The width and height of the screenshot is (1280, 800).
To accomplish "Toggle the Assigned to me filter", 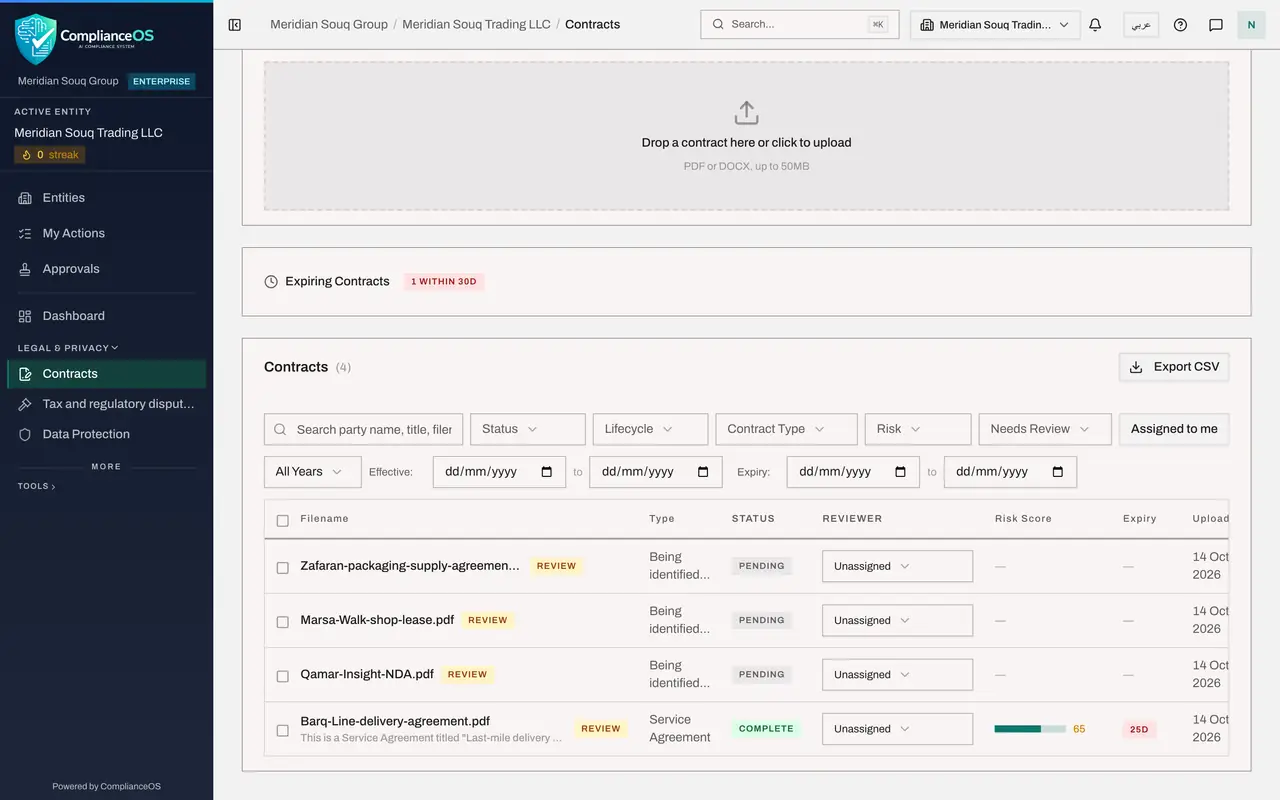I will coord(1174,429).
